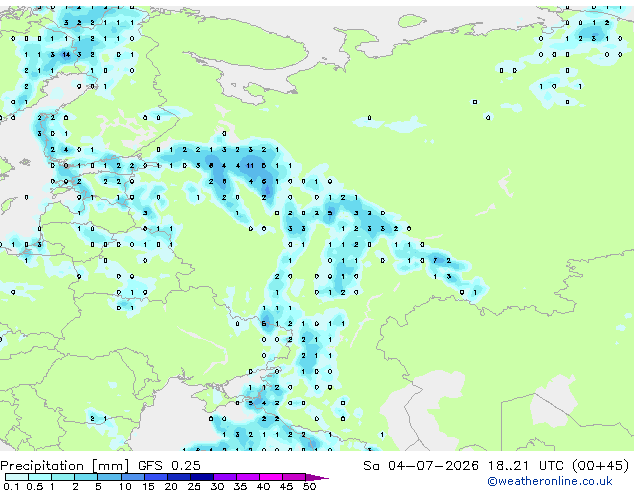Click the '[mm]' unit label
The height and width of the screenshot is (490, 634).
click(x=110, y=466)
